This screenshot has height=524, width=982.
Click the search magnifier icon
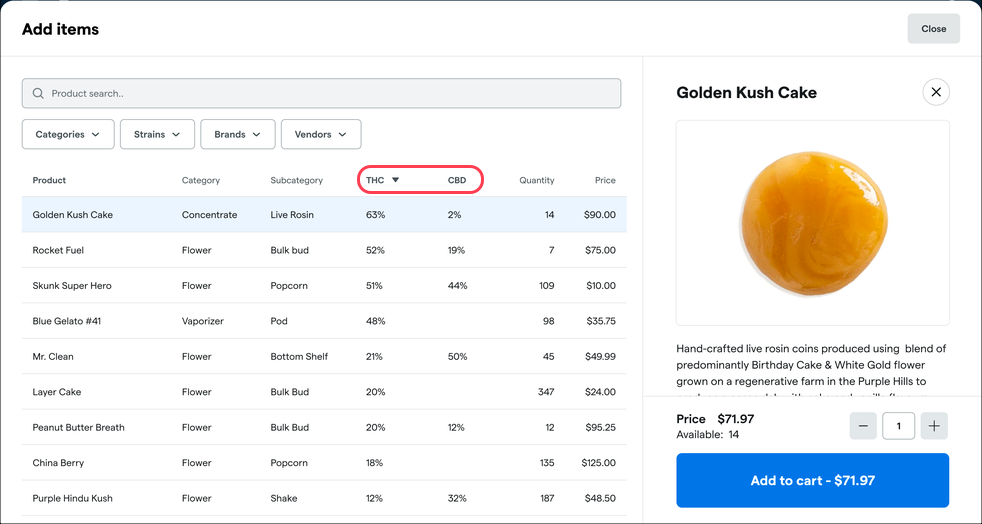click(38, 93)
